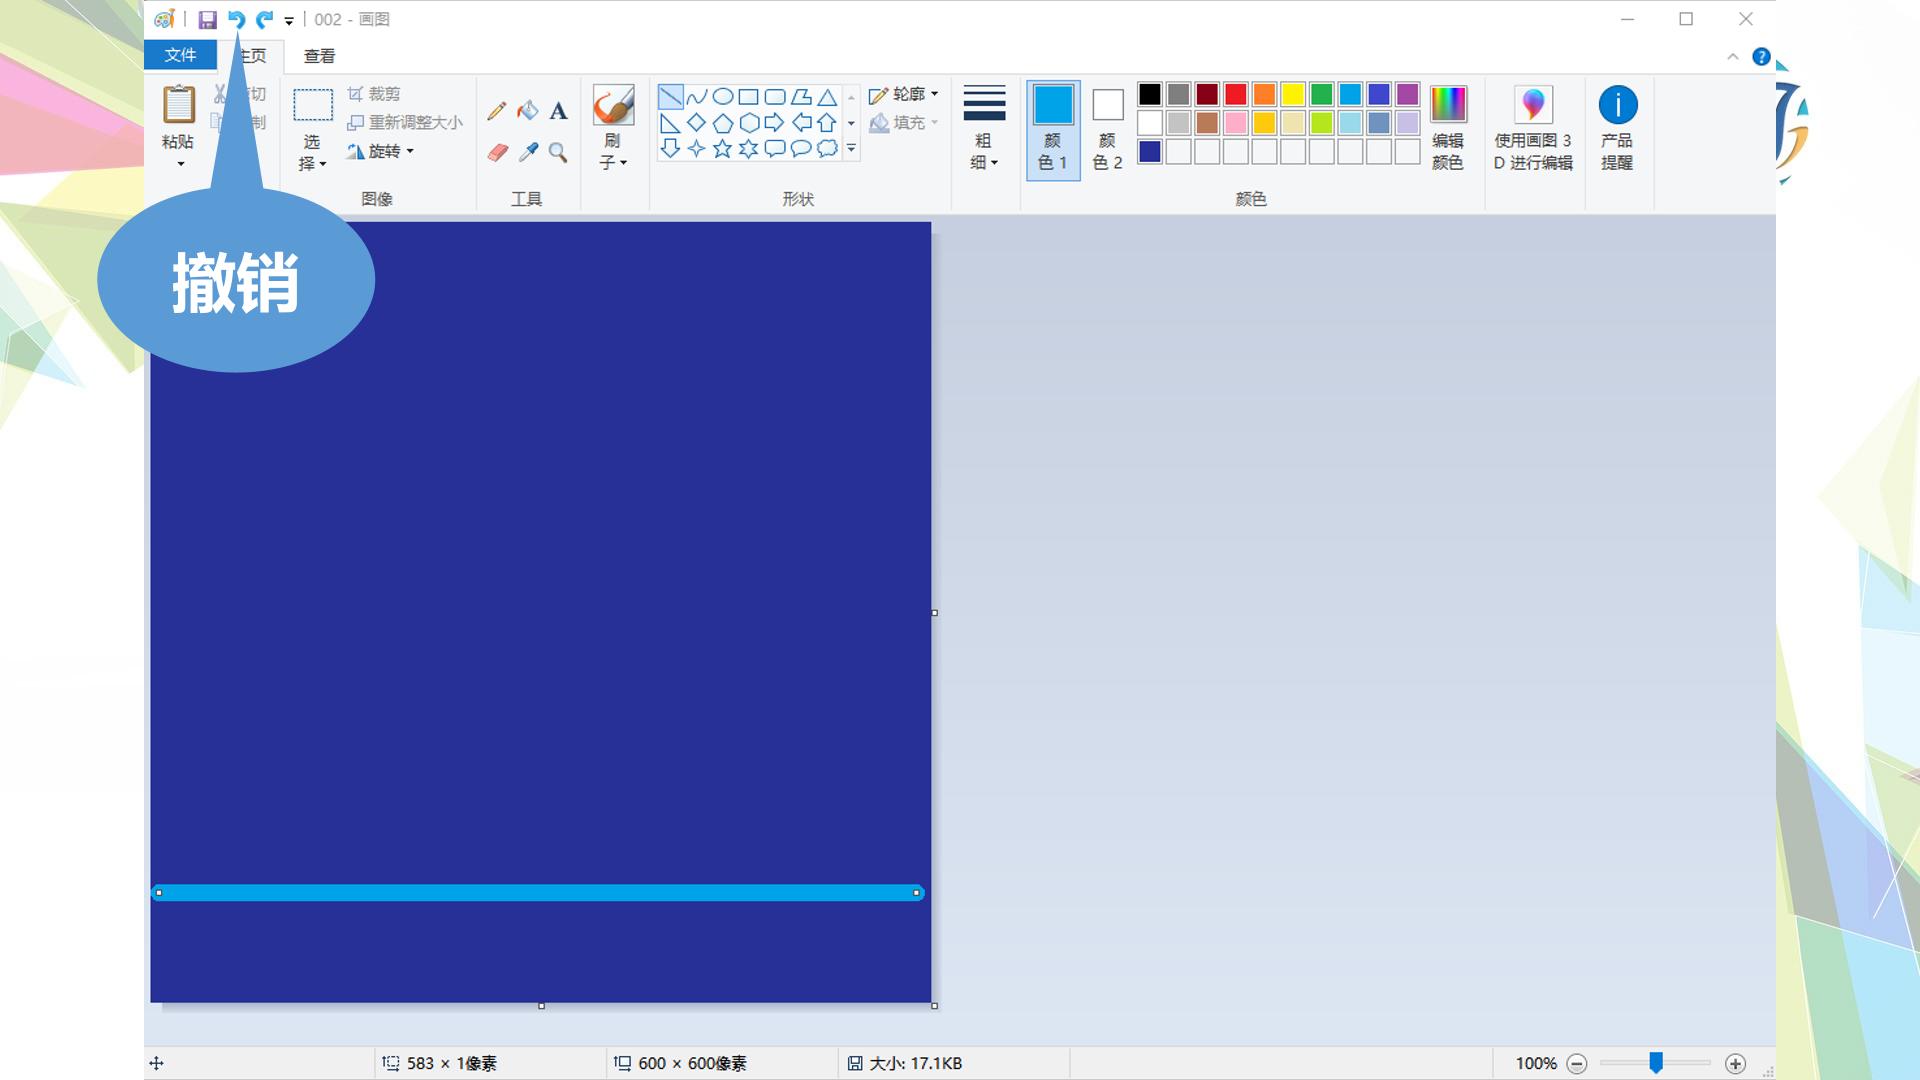Select the Pencil tool
The height and width of the screenshot is (1080, 1920).
tap(497, 111)
